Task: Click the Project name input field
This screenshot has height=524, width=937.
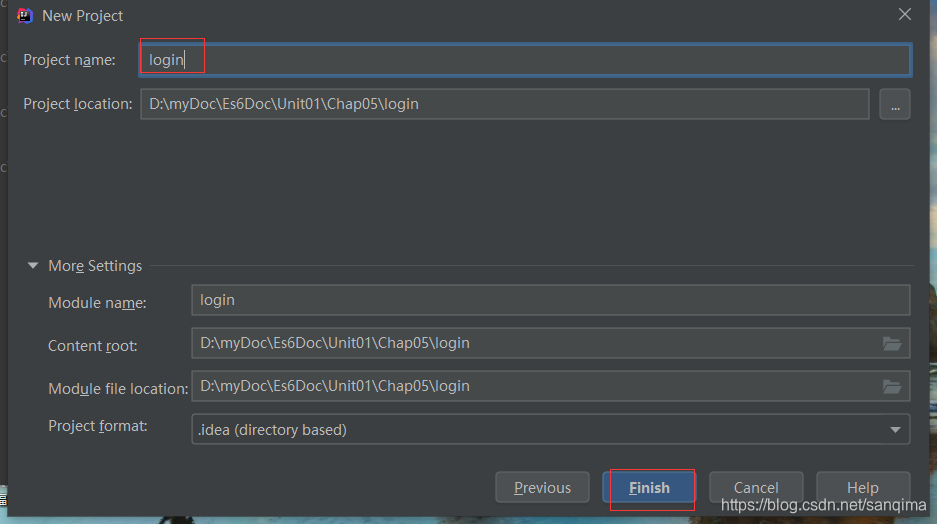Action: click(525, 60)
